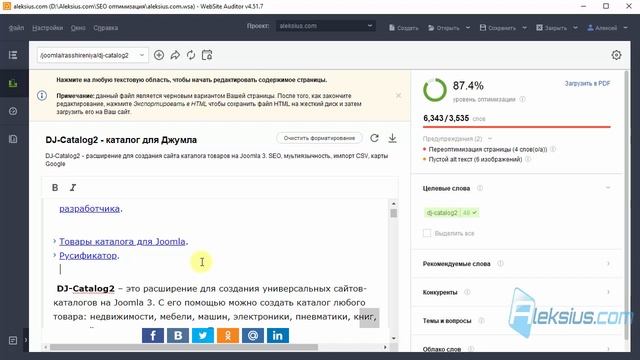The height and width of the screenshot is (360, 640).
Task: Follow the разработчика link
Action: (89, 209)
